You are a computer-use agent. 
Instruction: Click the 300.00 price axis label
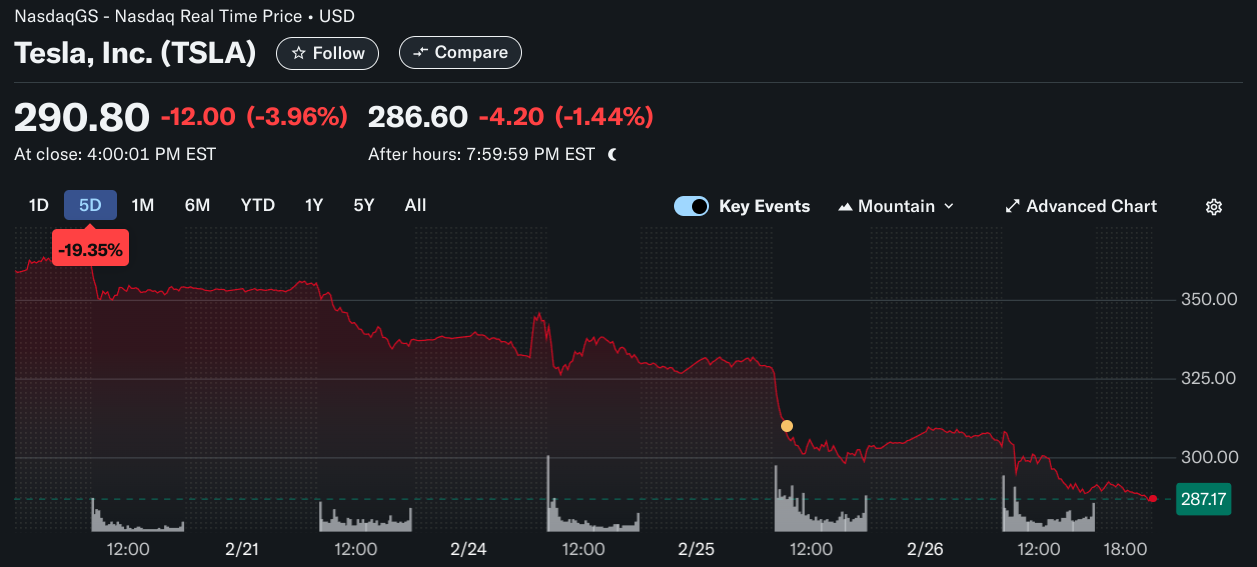1211,457
